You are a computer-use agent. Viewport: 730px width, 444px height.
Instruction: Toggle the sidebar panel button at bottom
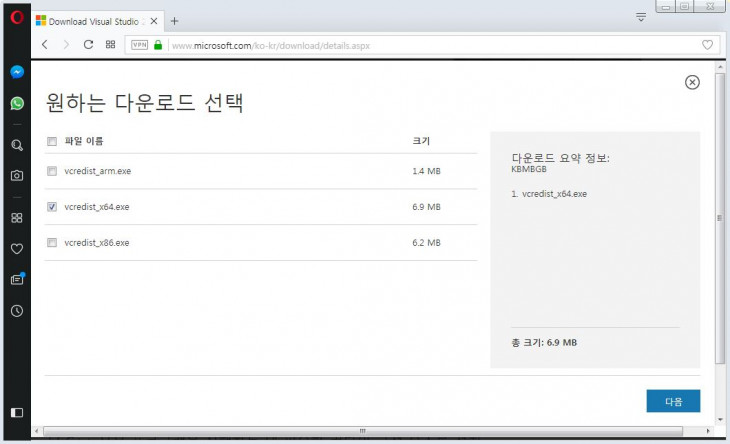coord(17,412)
